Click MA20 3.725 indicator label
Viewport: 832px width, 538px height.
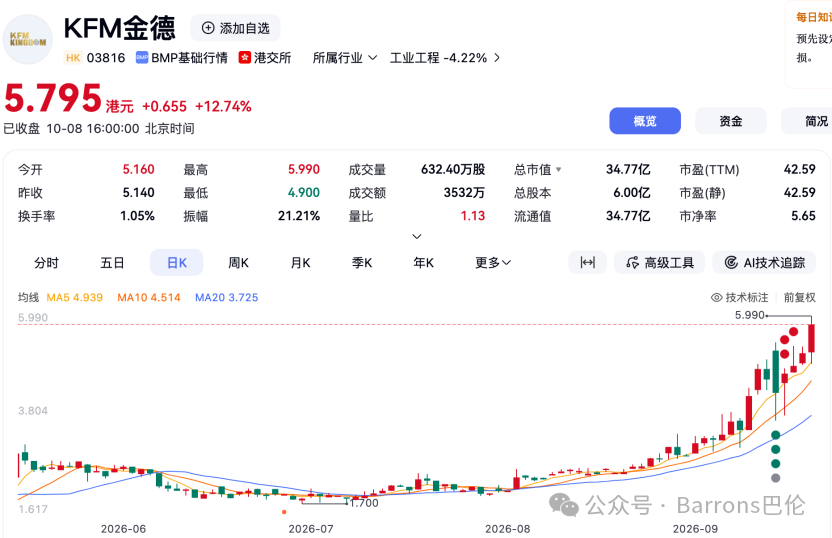click(227, 298)
